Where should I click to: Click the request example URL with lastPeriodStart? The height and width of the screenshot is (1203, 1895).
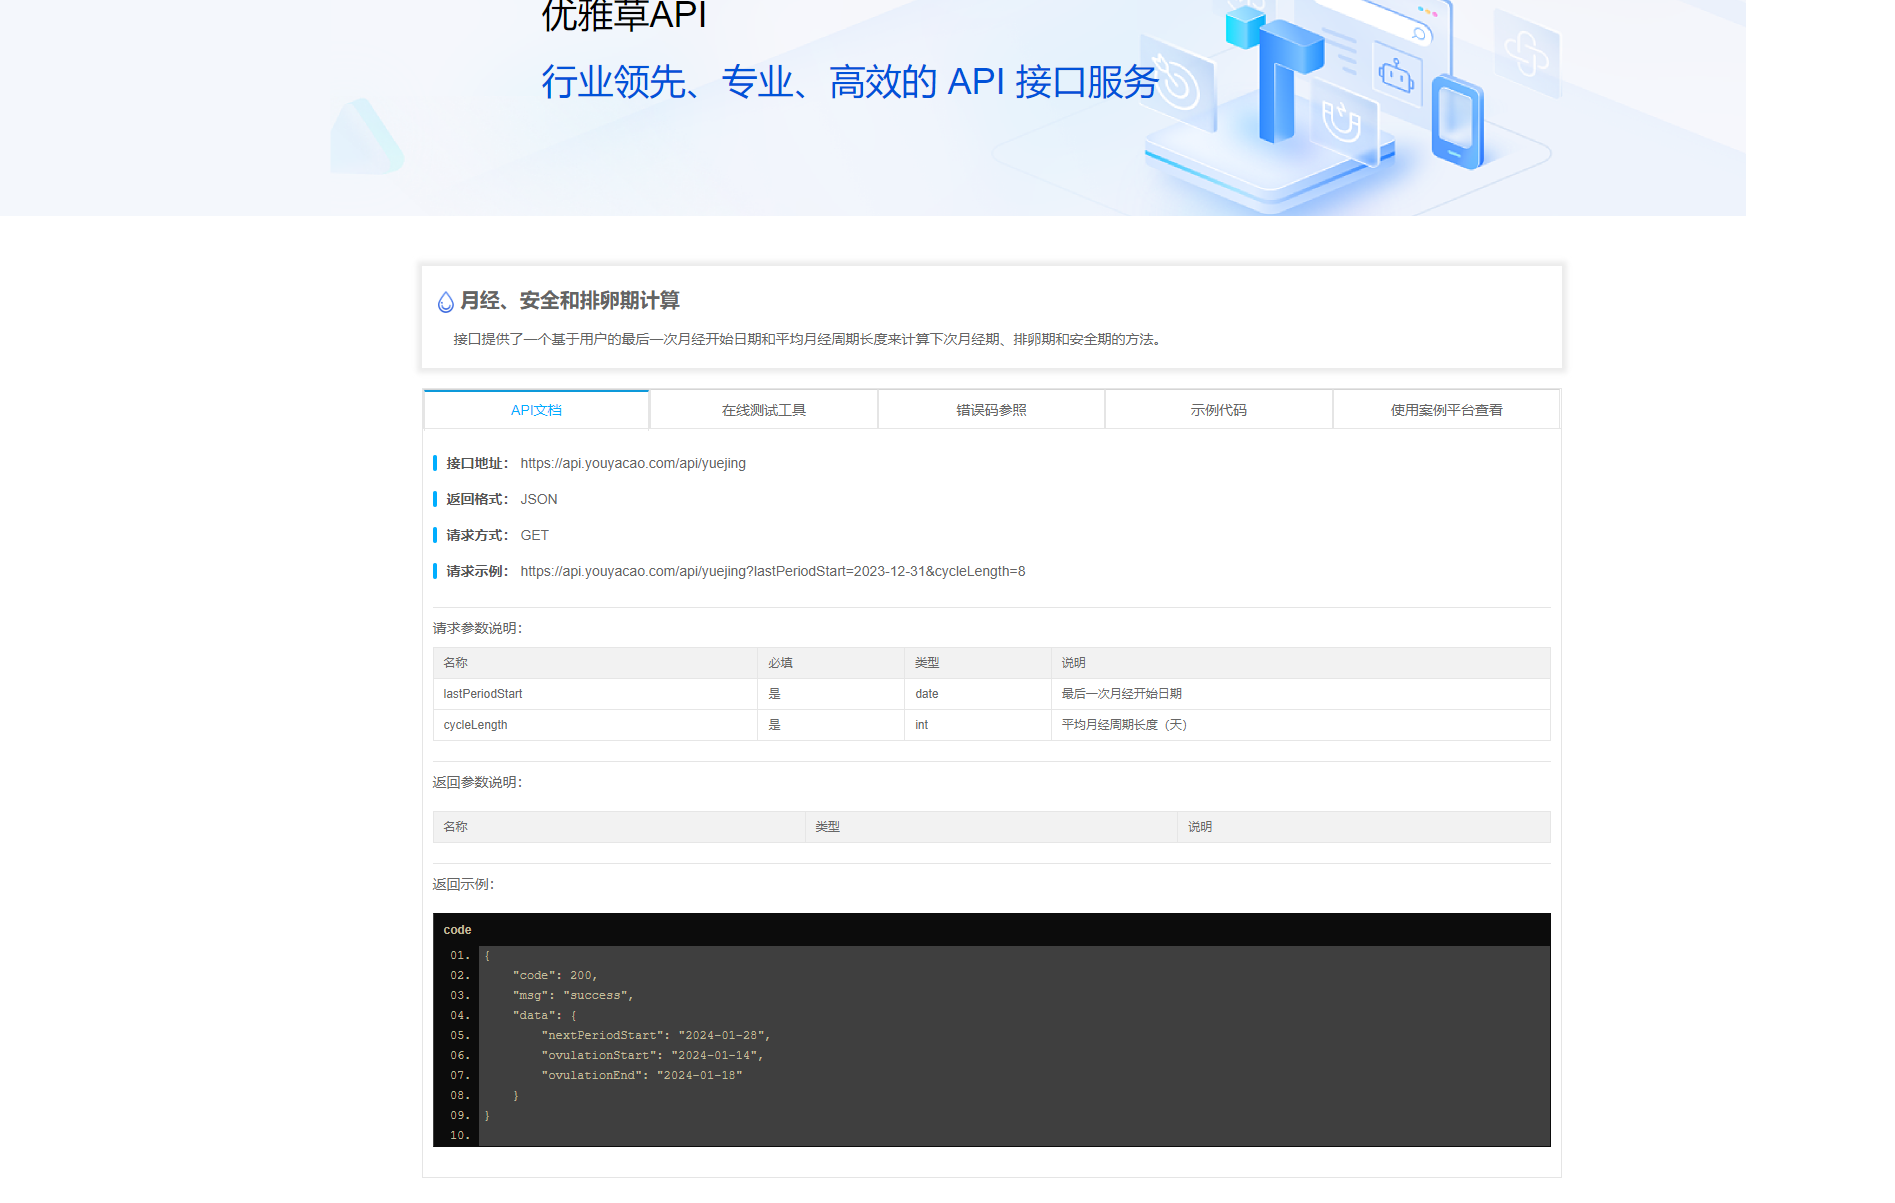[x=773, y=571]
